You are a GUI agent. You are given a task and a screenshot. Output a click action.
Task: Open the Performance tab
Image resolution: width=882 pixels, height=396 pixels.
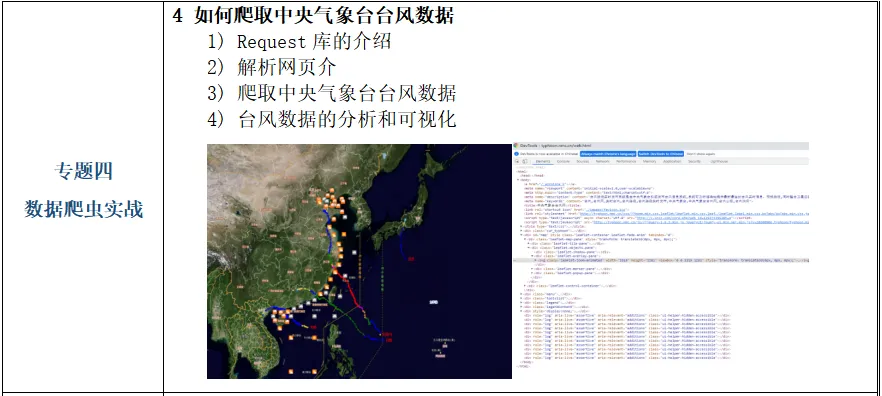click(626, 161)
